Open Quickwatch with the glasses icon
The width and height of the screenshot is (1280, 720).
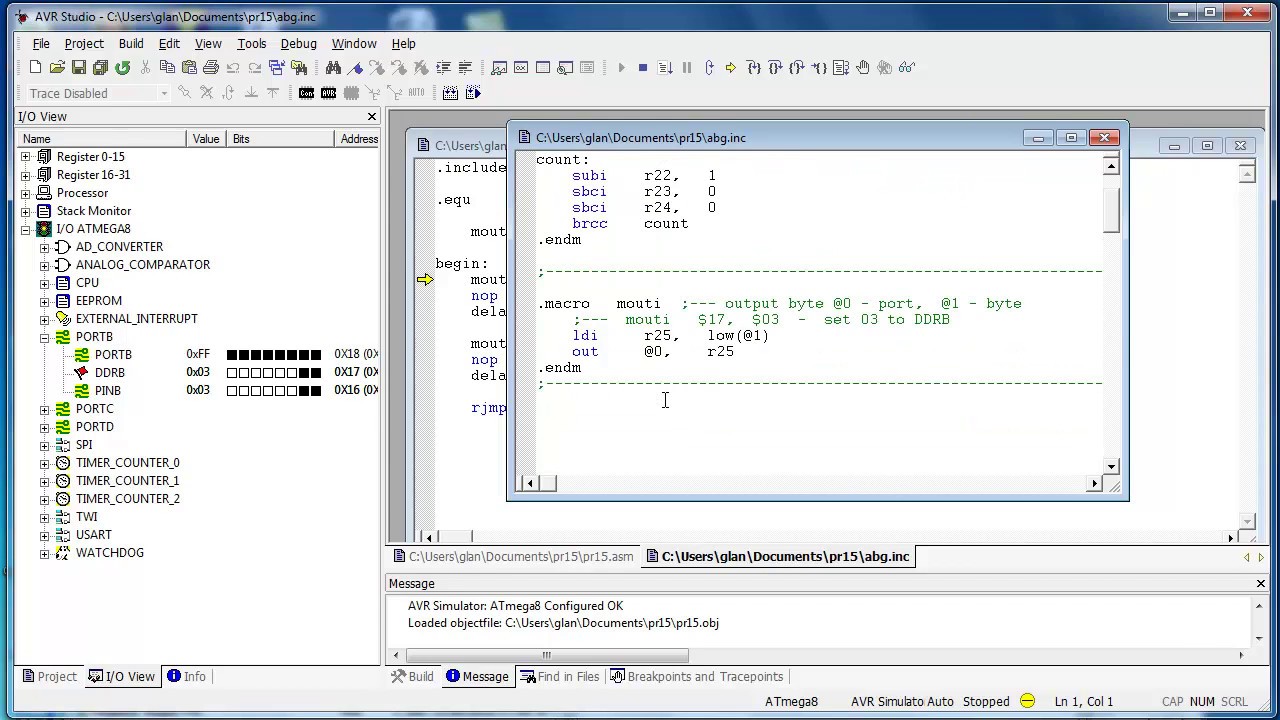(907, 67)
